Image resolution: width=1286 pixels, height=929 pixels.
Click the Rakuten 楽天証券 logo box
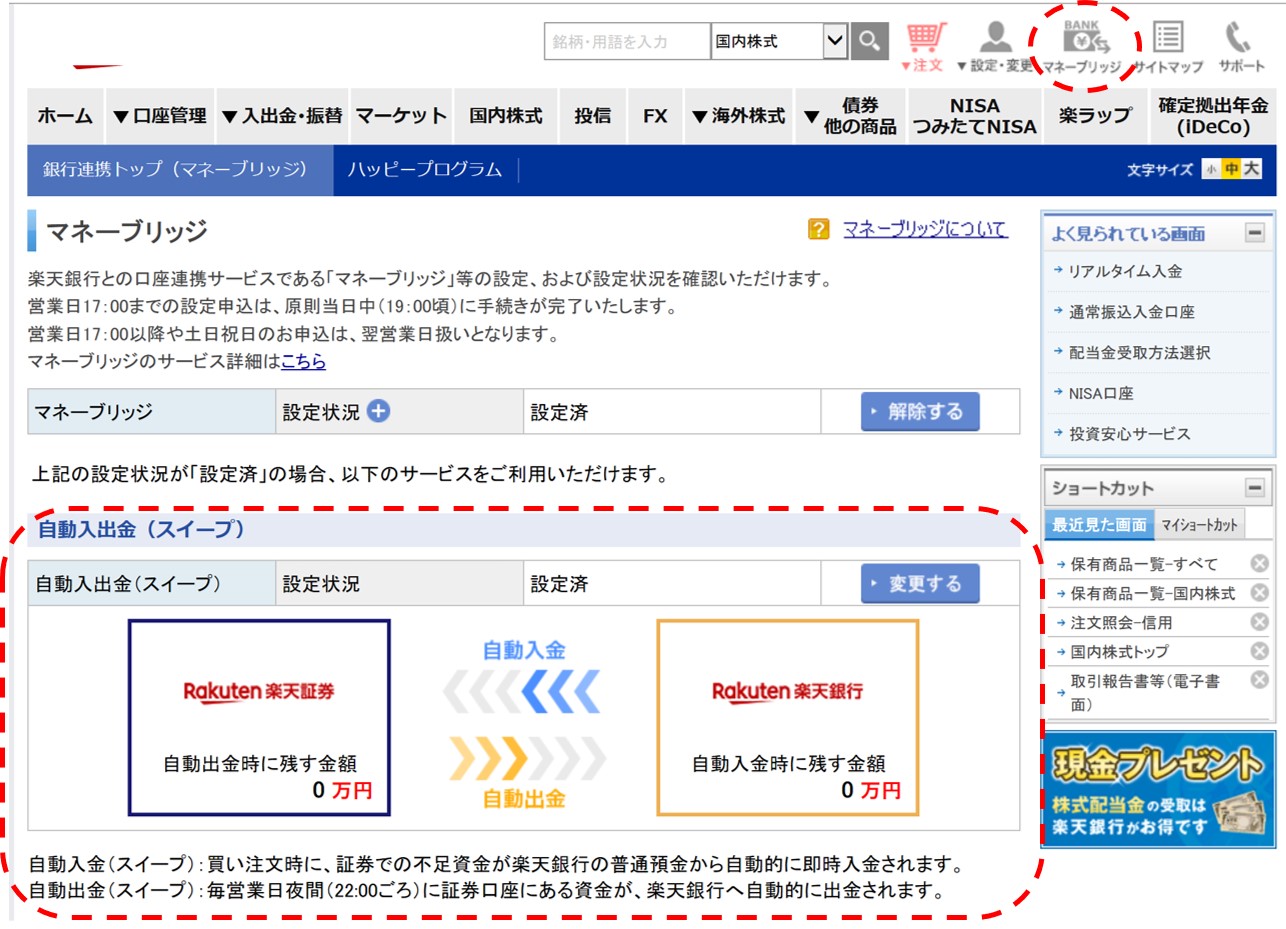[259, 717]
